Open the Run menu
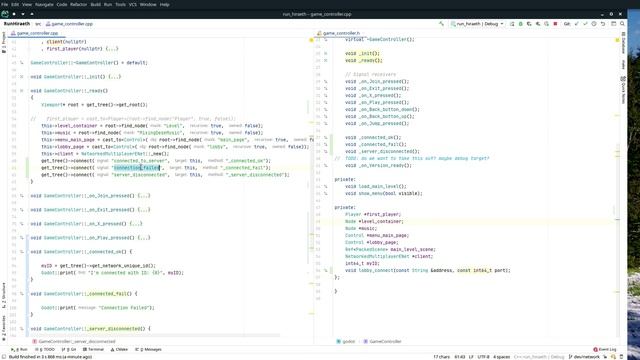This screenshot has width=640, height=360. point(108,4)
